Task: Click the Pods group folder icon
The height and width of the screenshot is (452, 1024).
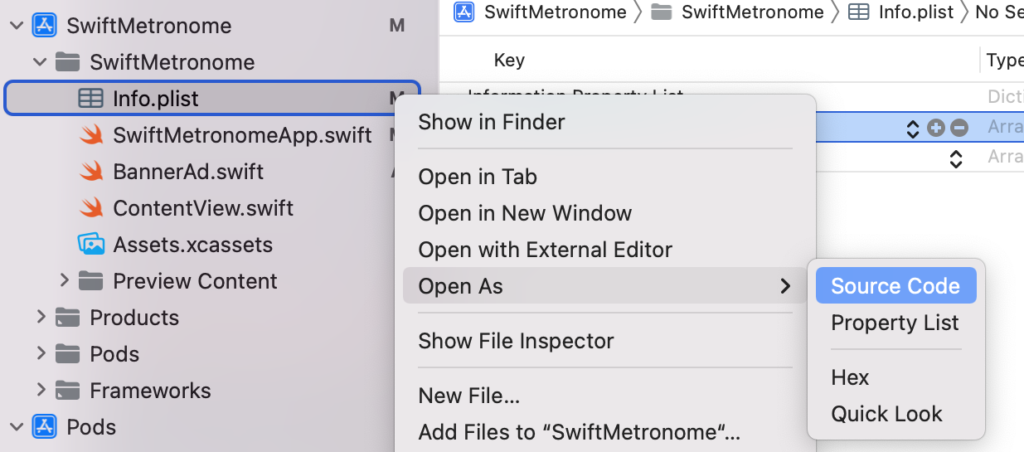Action: 67,354
